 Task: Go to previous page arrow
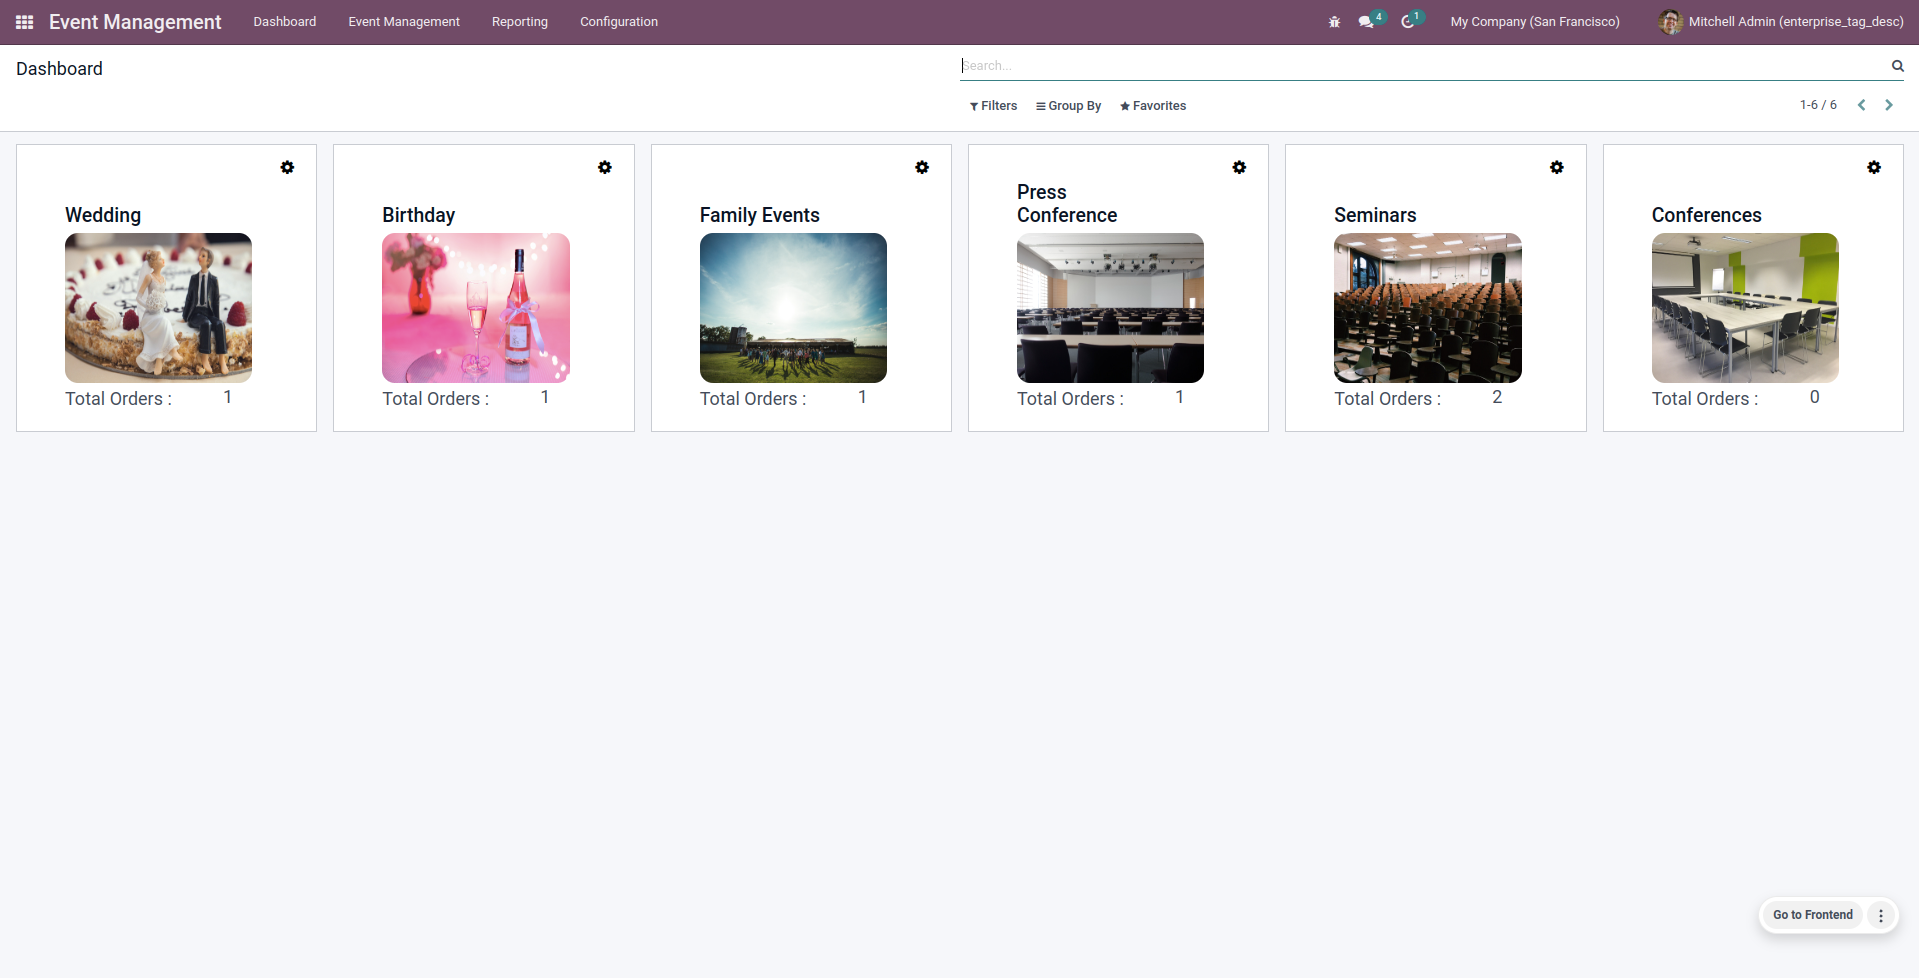click(1862, 105)
